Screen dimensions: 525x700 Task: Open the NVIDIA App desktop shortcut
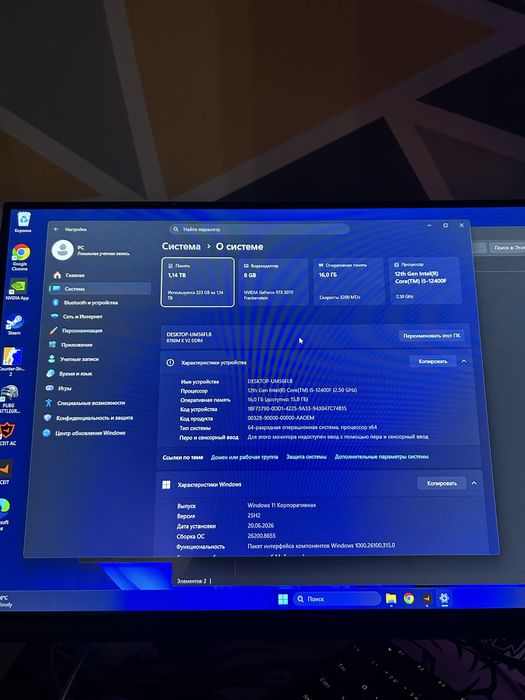(18, 289)
